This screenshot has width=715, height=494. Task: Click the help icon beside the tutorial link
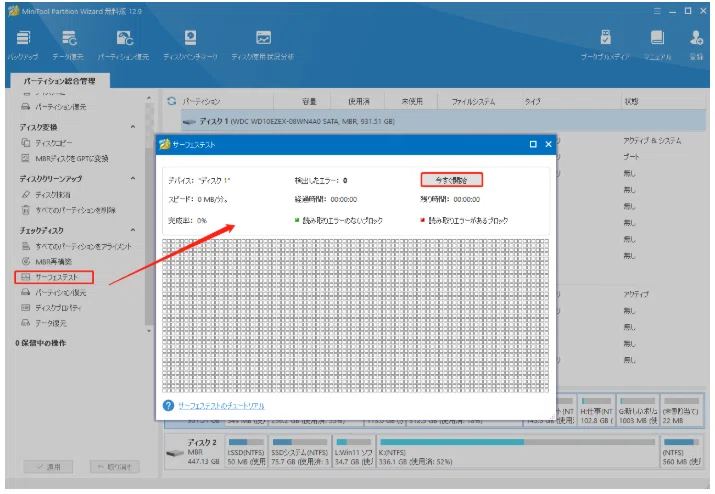click(168, 405)
